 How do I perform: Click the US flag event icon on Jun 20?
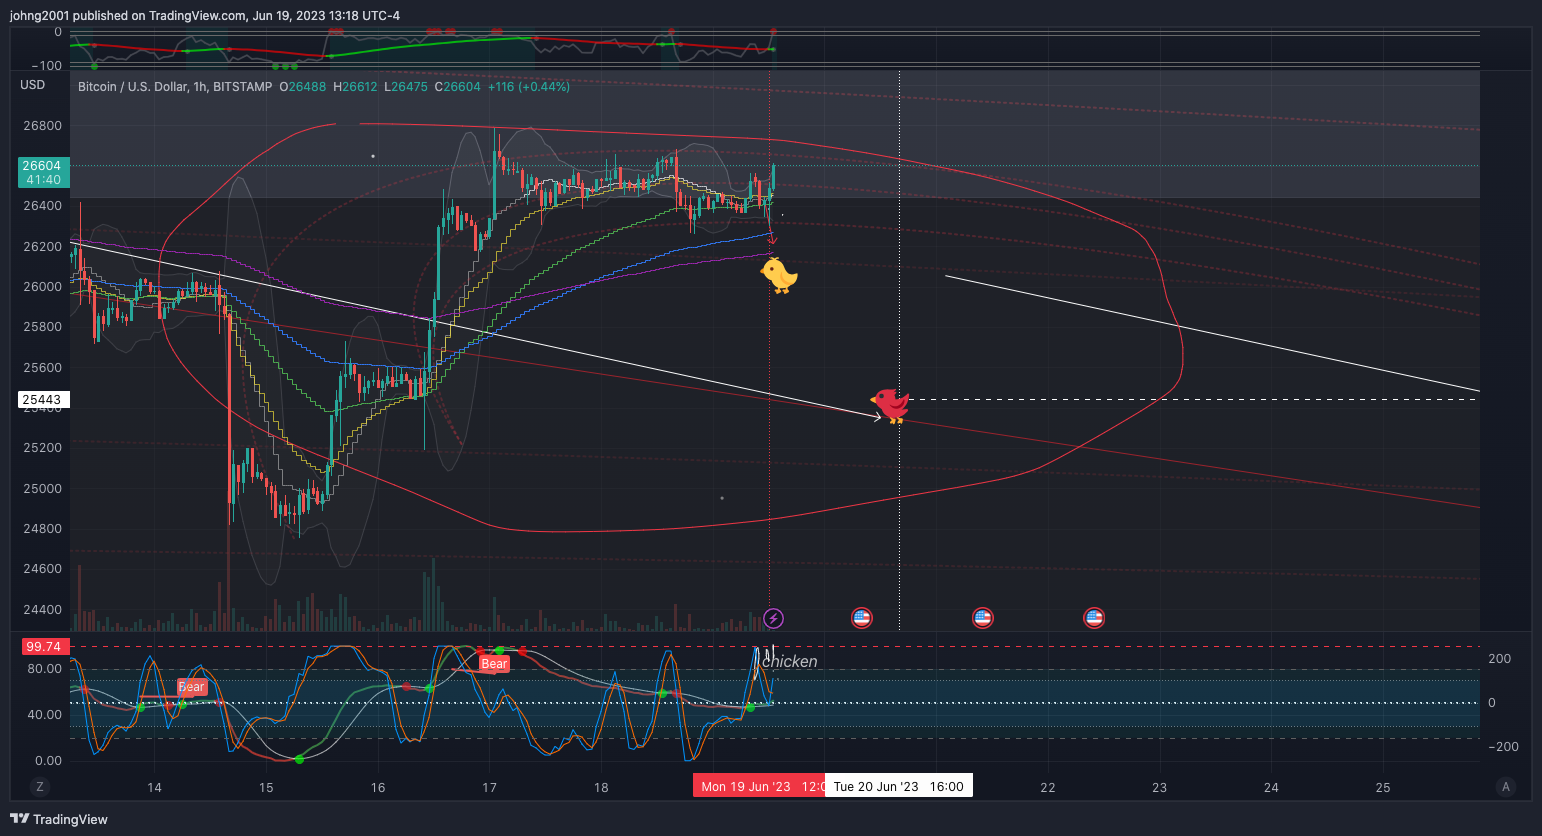tap(862, 618)
